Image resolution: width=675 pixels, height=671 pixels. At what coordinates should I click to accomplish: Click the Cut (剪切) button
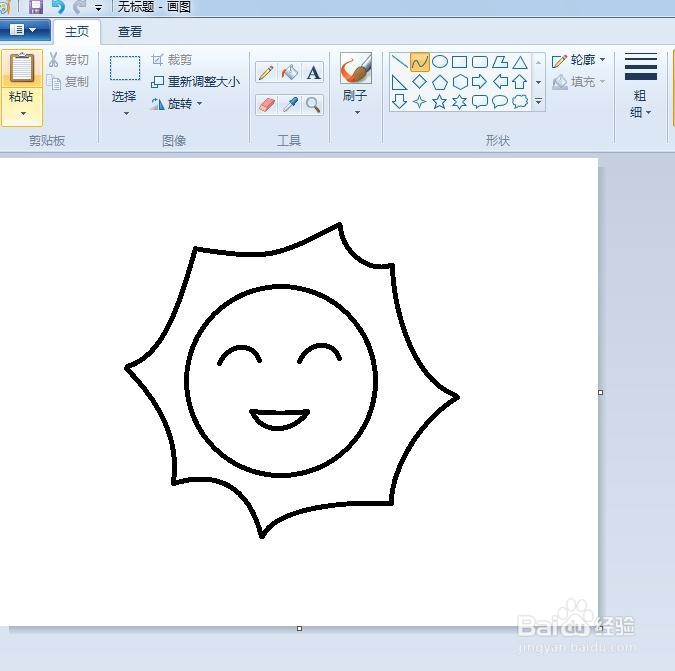[69, 60]
